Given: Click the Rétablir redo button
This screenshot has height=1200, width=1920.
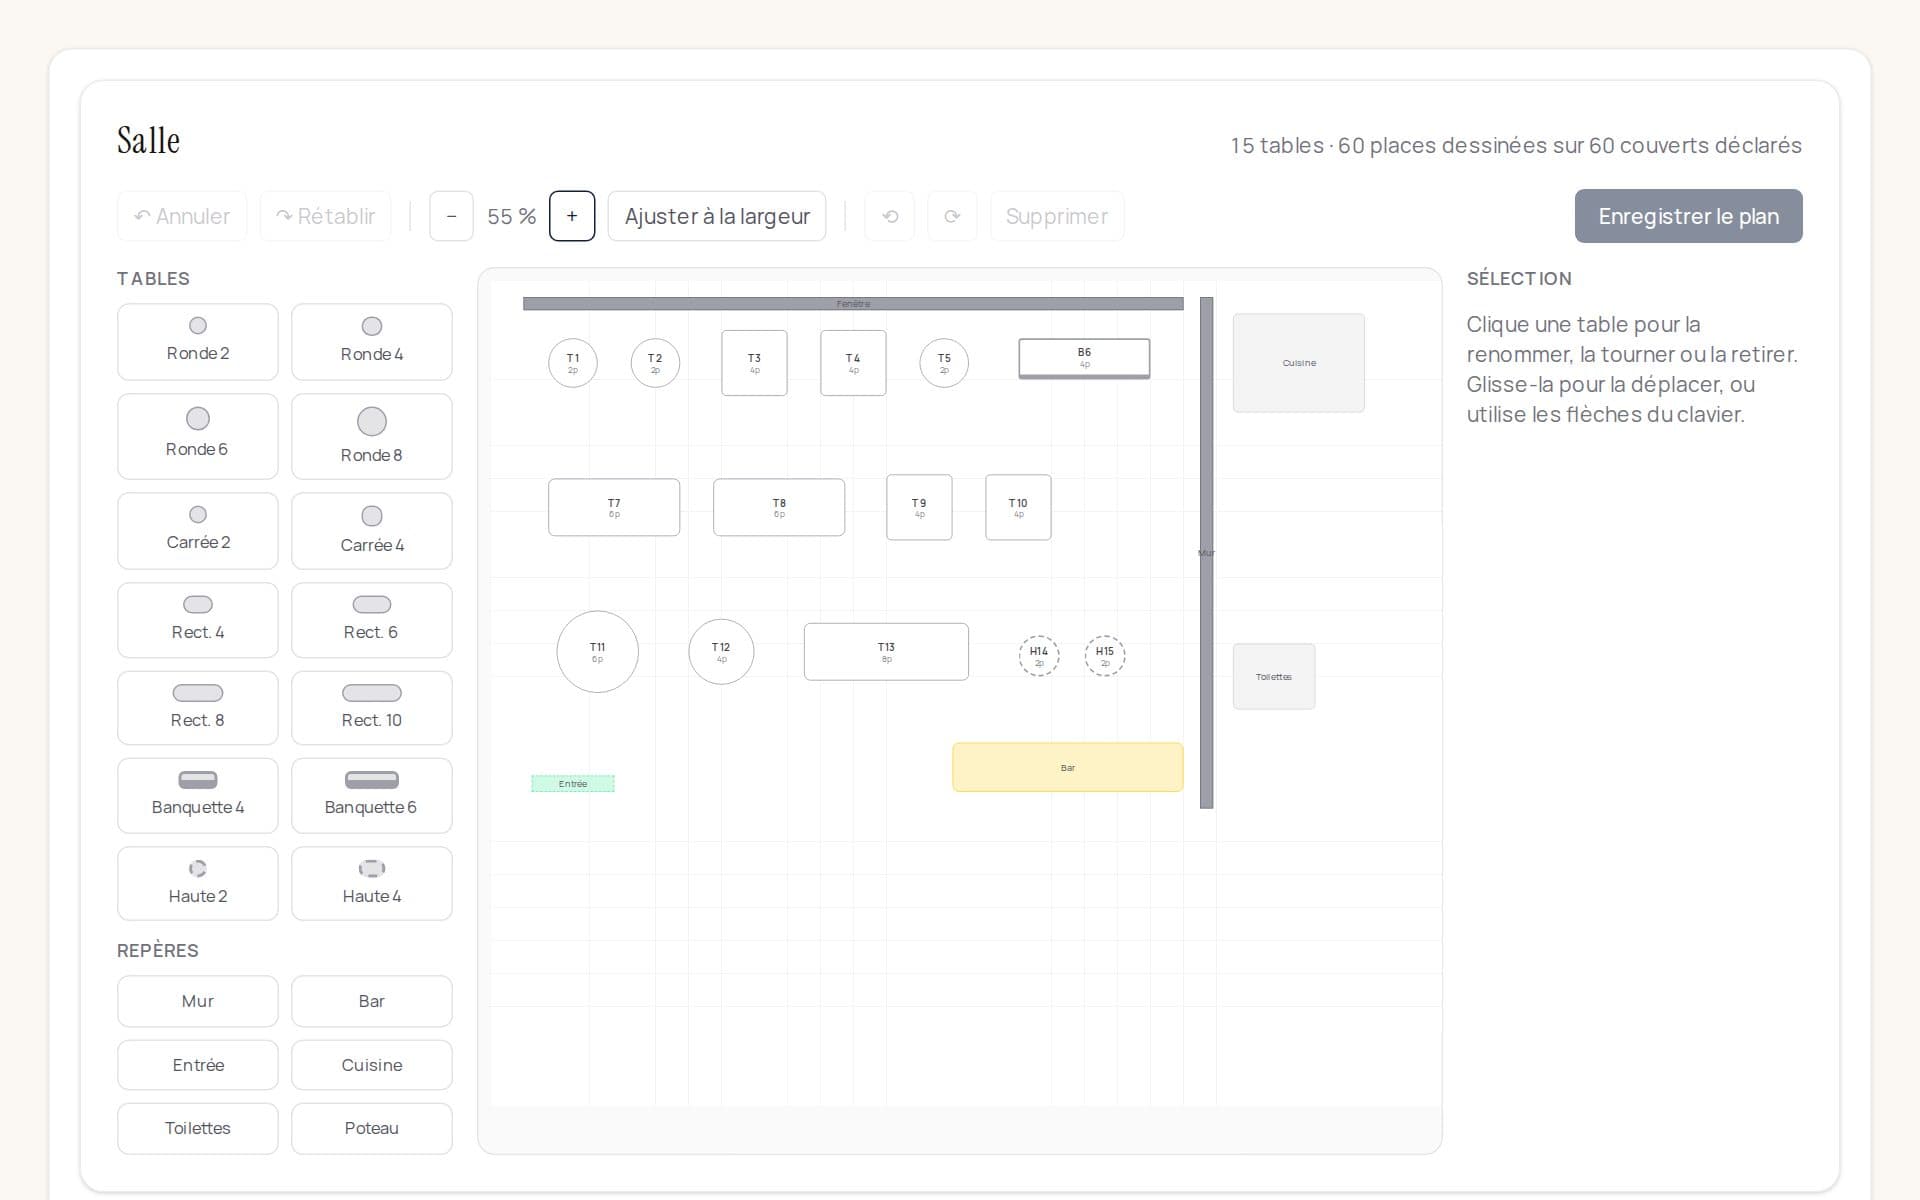Looking at the screenshot, I should pyautogui.click(x=326, y=216).
